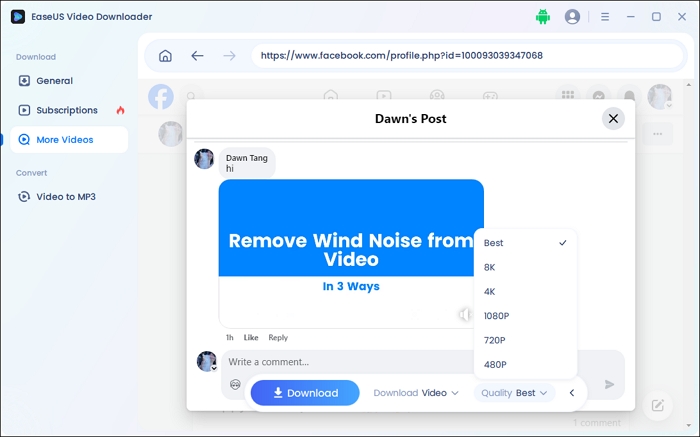Choose 4K quality option
This screenshot has height=437, width=700.
(525, 291)
